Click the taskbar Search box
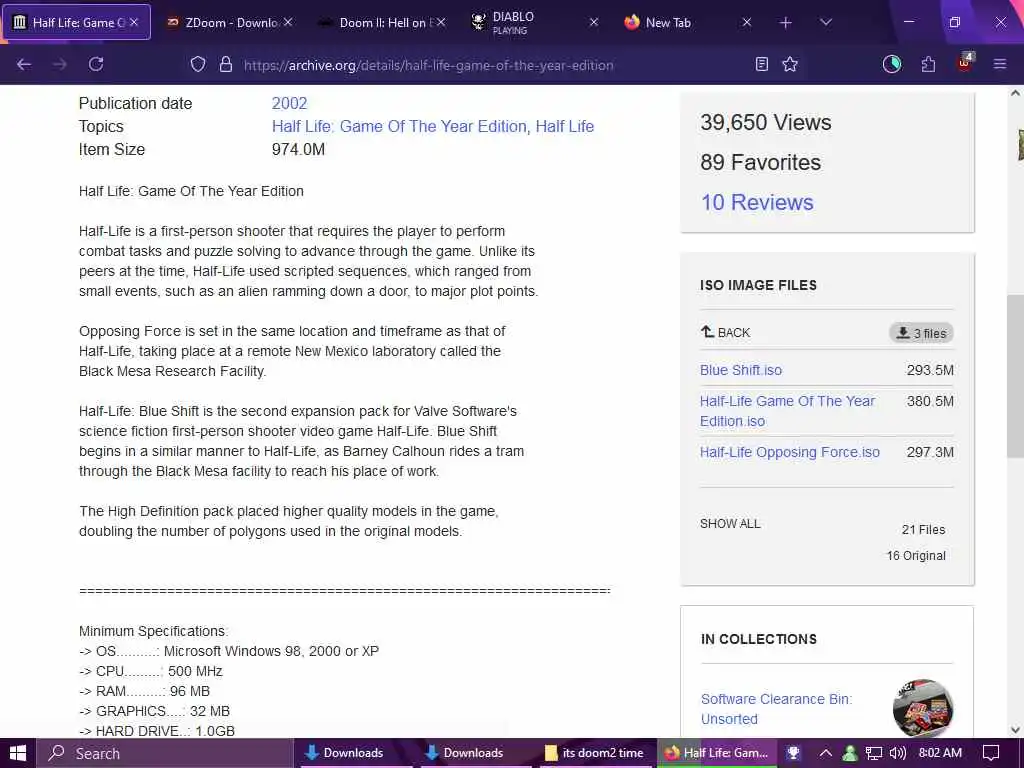The height and width of the screenshot is (768, 1024). tap(165, 753)
